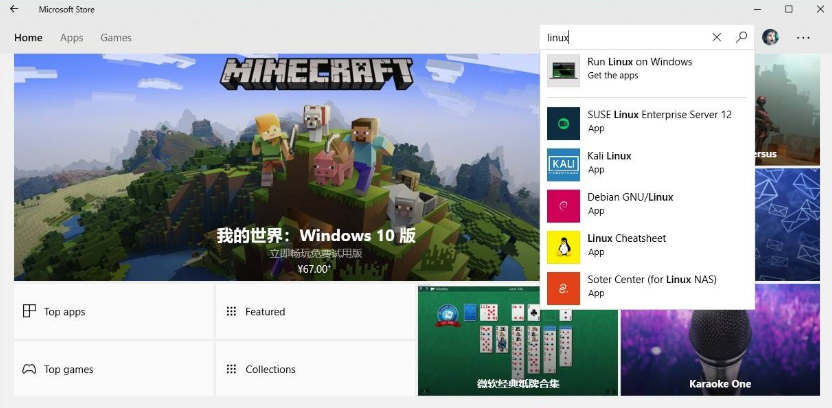Viewport: 832px width, 408px height.
Task: Select the Run Linux on Windows suggestion
Action: coord(647,70)
